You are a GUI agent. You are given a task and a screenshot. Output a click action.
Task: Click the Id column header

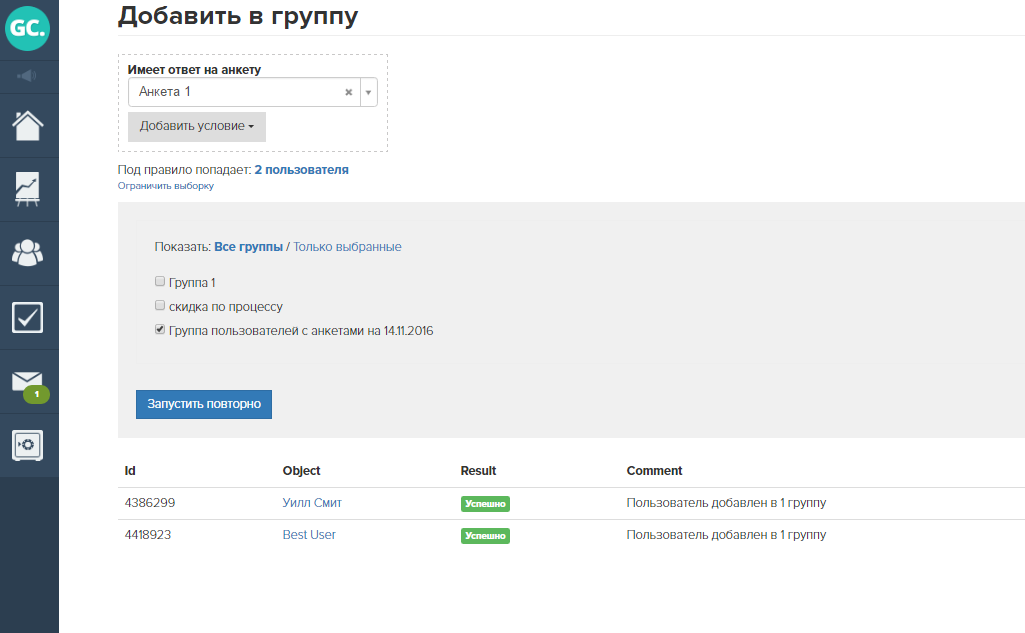[130, 471]
